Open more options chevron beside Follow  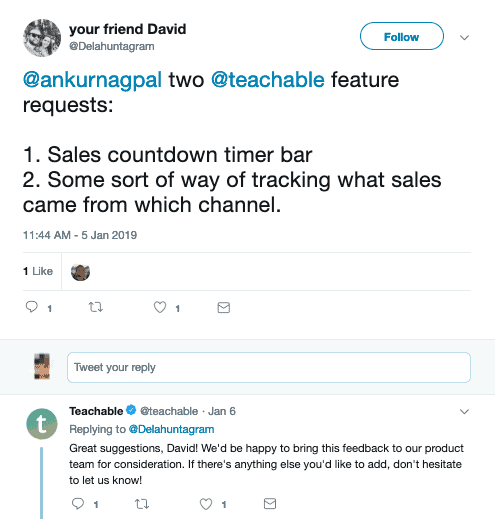pyautogui.click(x=464, y=37)
